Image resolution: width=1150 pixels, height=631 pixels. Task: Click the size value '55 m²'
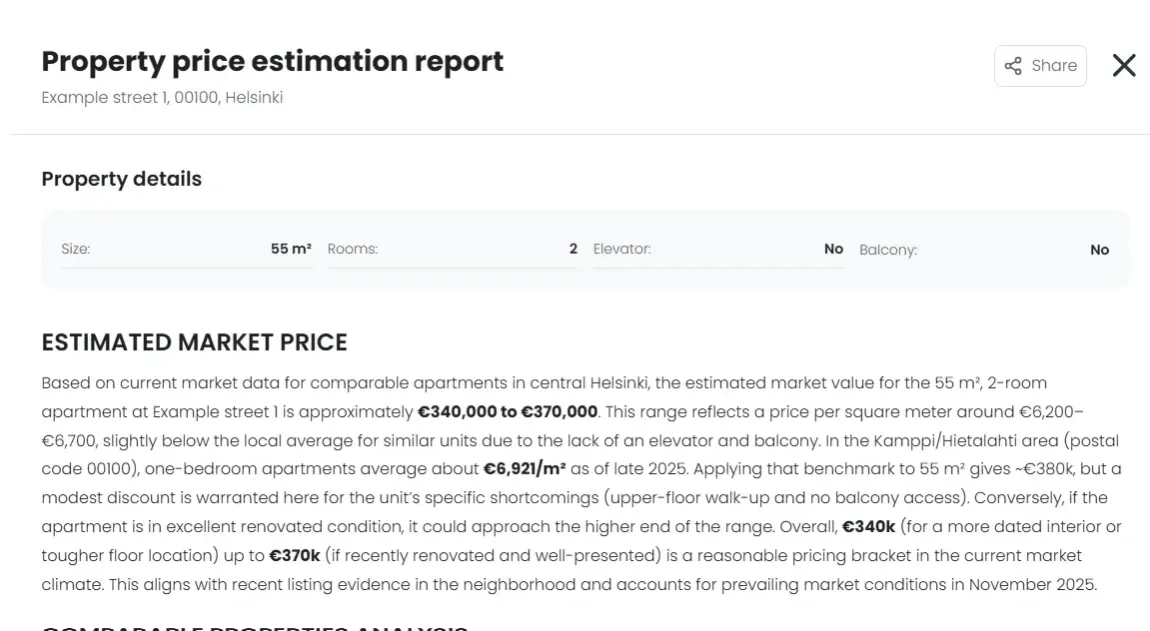pos(291,249)
